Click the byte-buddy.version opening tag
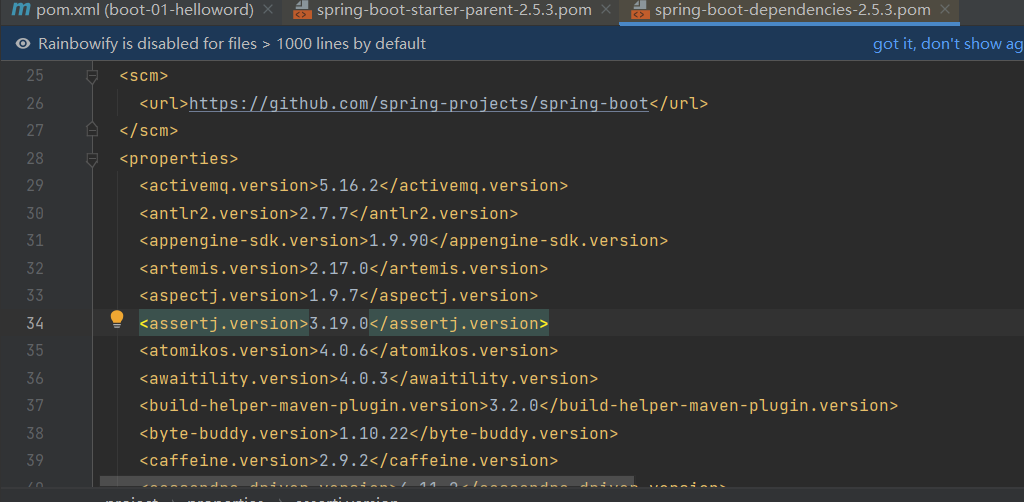The width and height of the screenshot is (1024, 502). (x=235, y=433)
